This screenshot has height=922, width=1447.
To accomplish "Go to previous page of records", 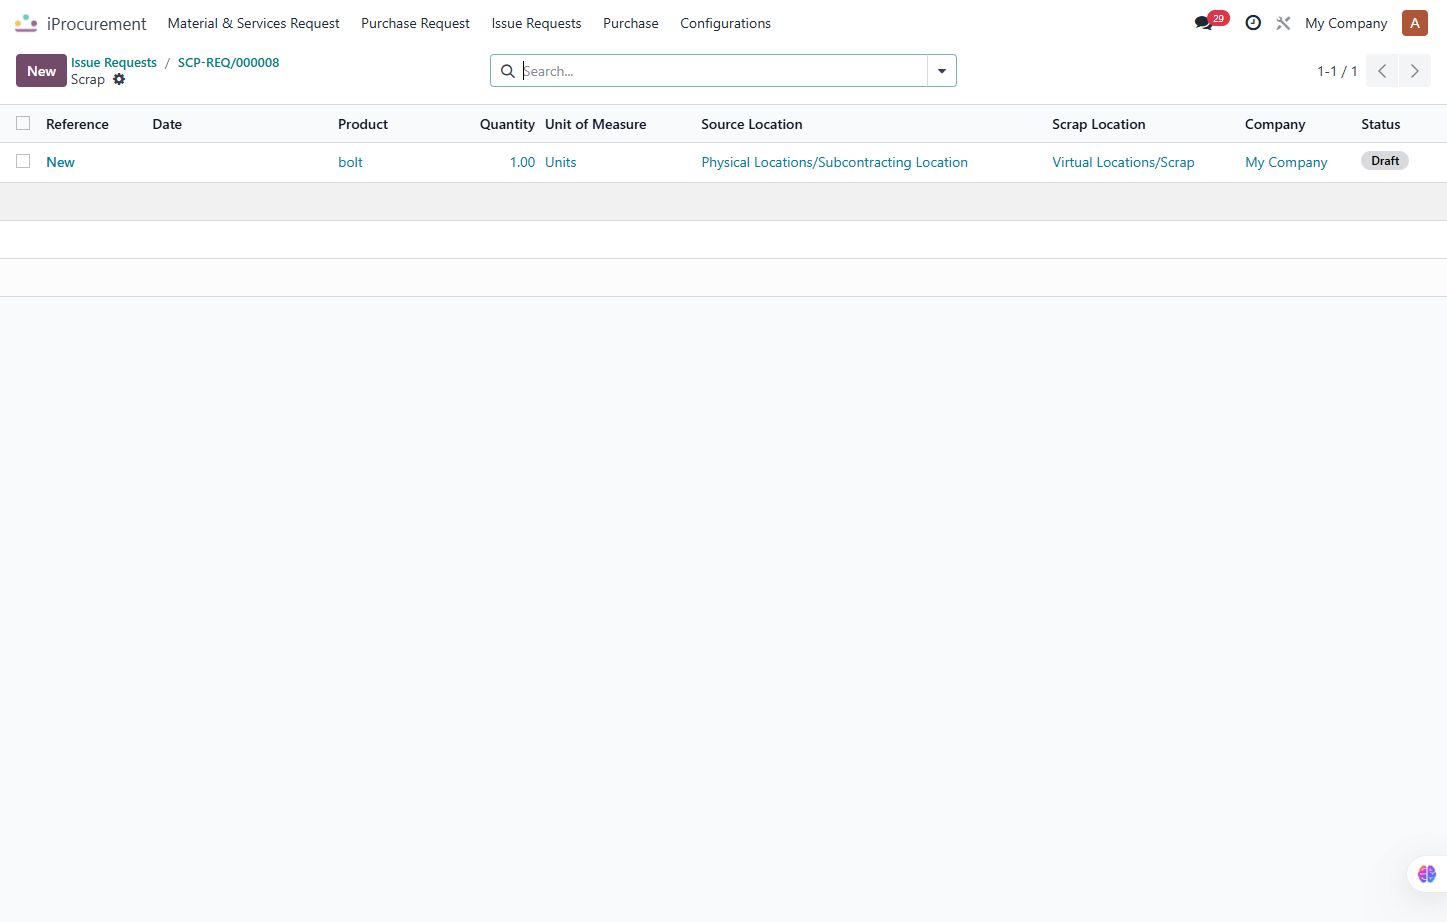I will (x=1382, y=71).
